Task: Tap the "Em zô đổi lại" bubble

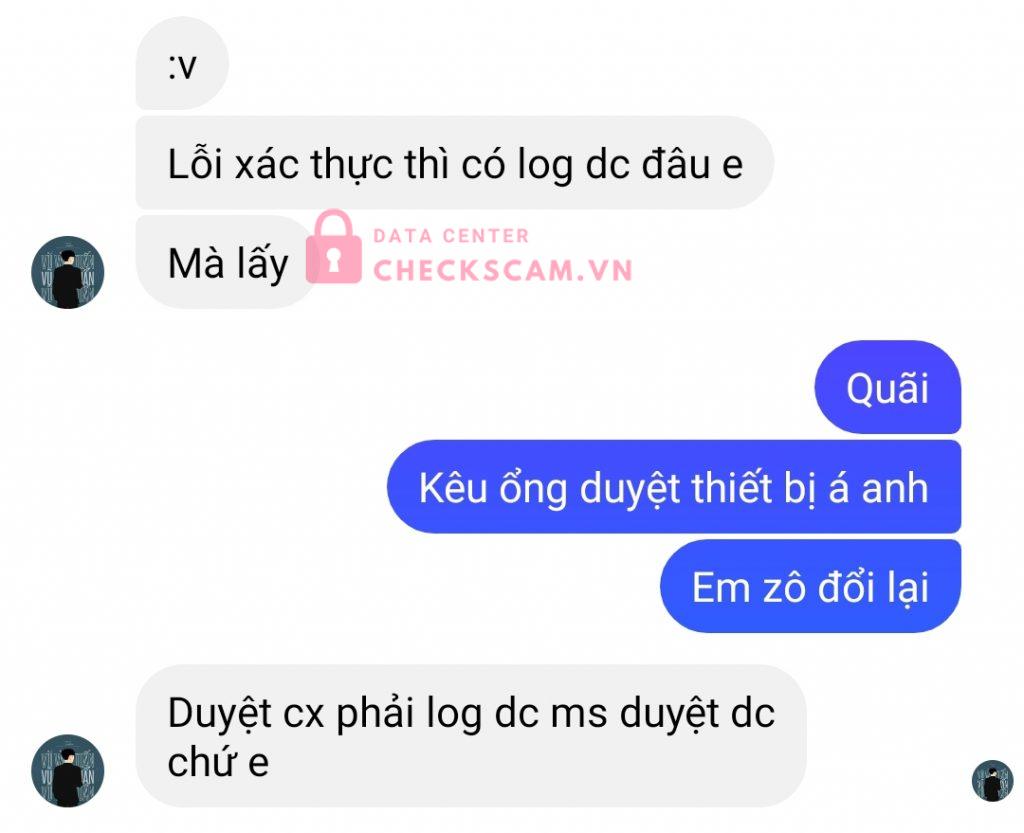Action: pyautogui.click(x=810, y=586)
